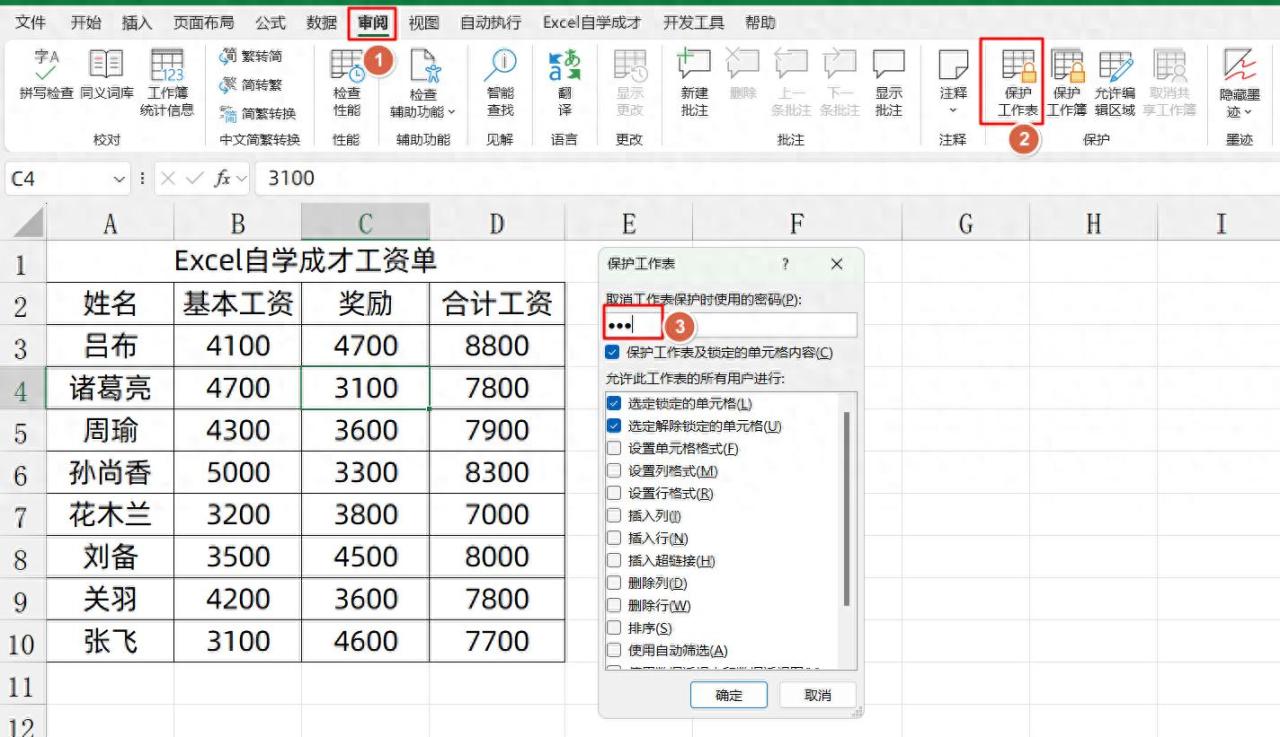Convert text with 简转繁
The image size is (1280, 737).
coord(251,85)
